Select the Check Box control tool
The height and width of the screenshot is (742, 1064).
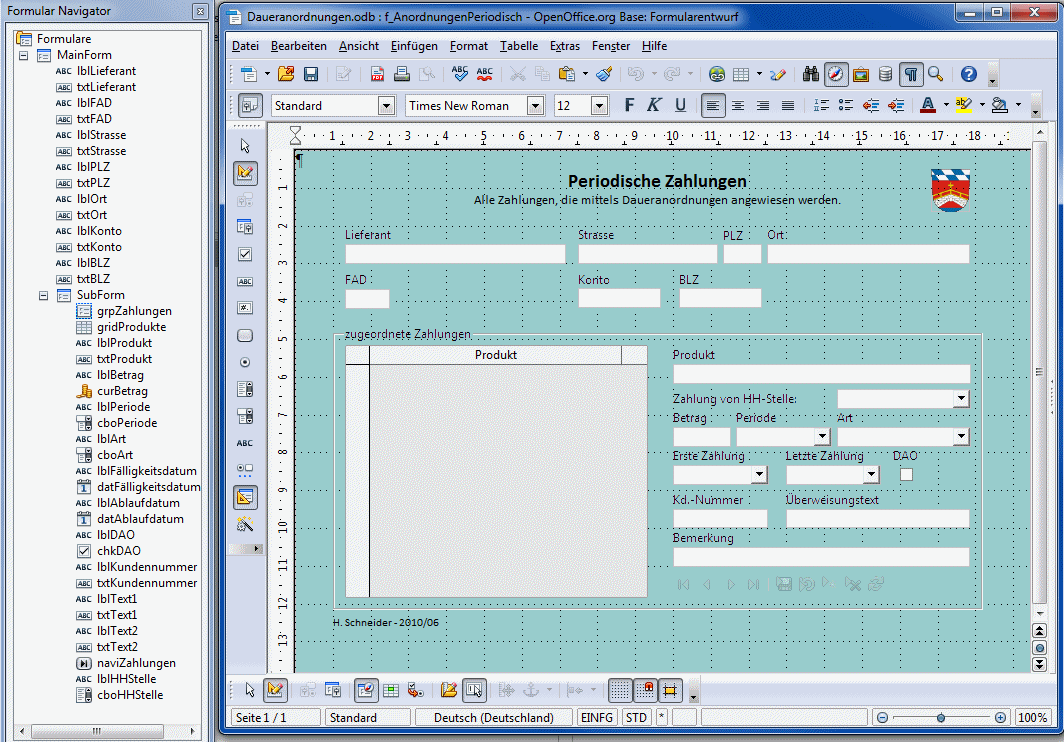coord(245,255)
